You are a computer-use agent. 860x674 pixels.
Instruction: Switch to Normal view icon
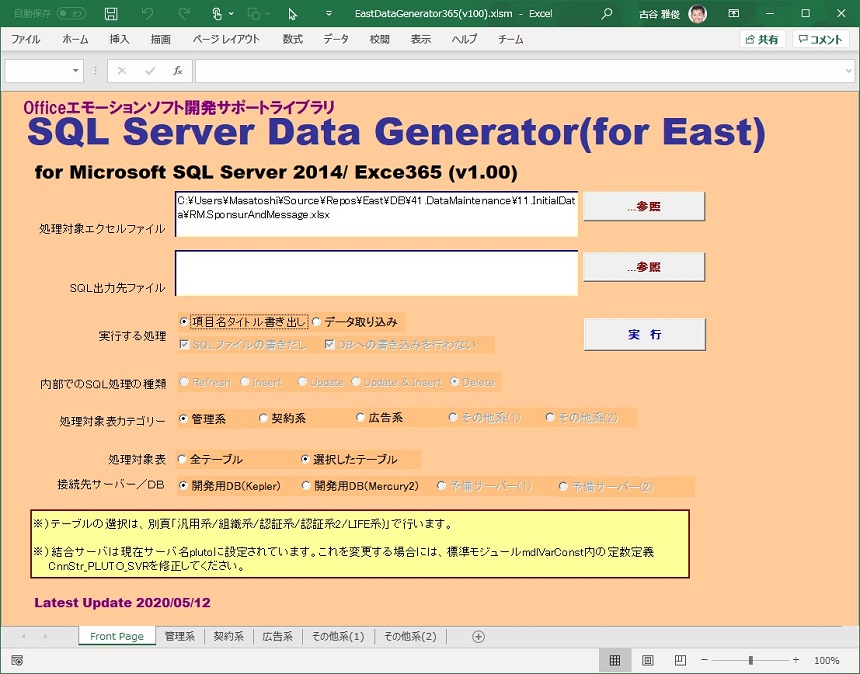point(615,660)
